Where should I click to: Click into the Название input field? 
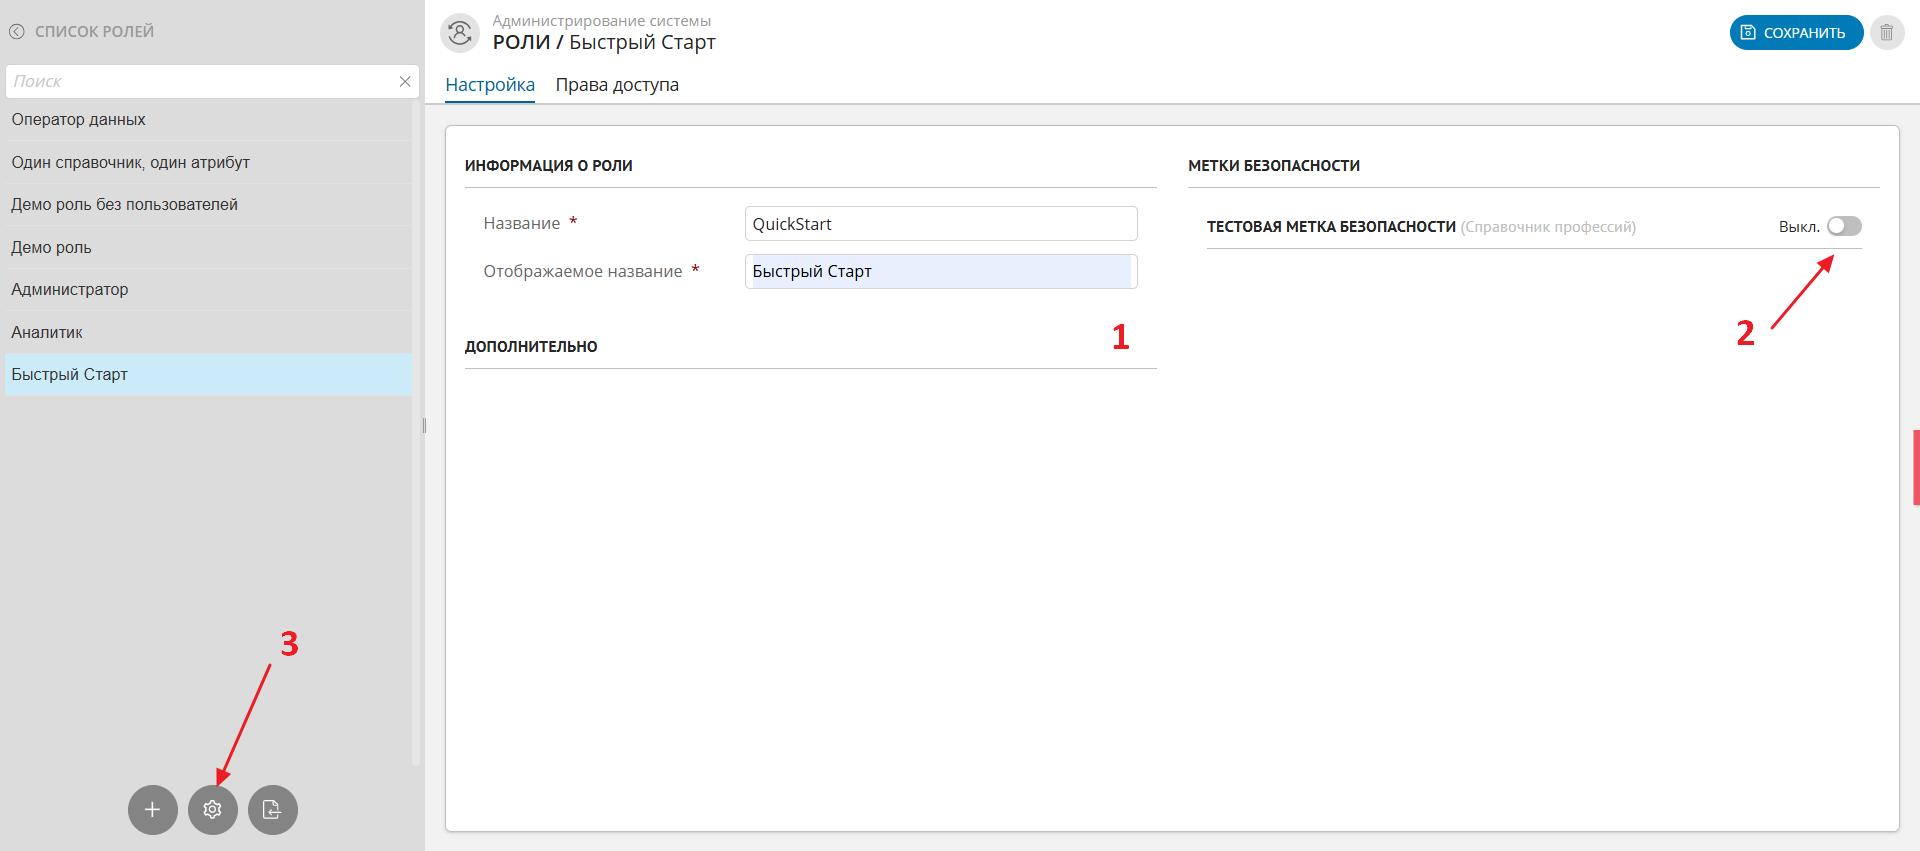(x=940, y=224)
